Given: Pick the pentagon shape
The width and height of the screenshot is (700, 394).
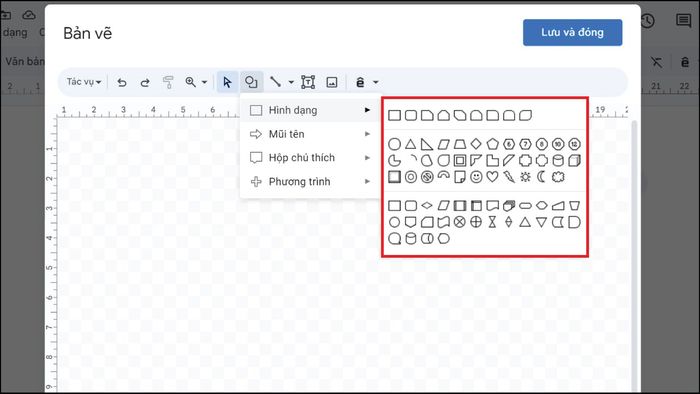Looking at the screenshot, I should point(492,144).
